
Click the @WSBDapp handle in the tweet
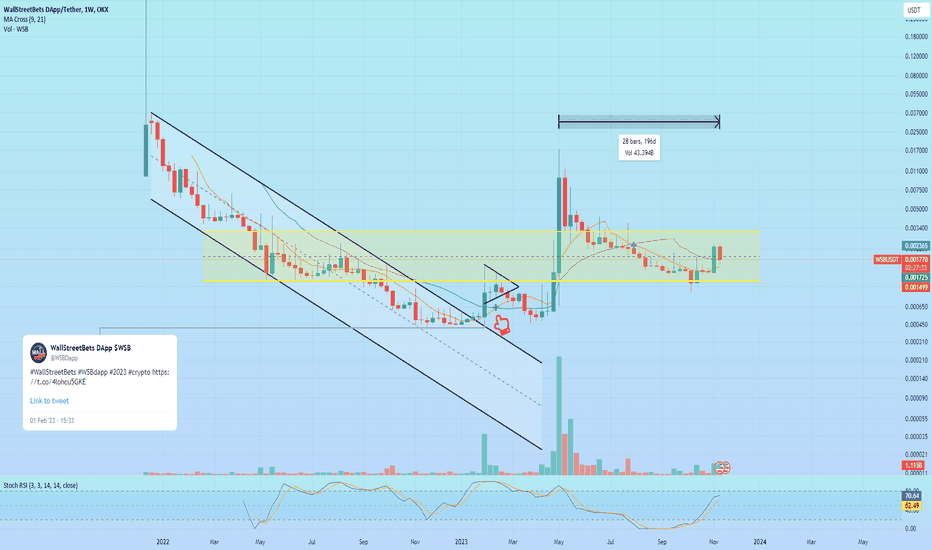coord(64,358)
